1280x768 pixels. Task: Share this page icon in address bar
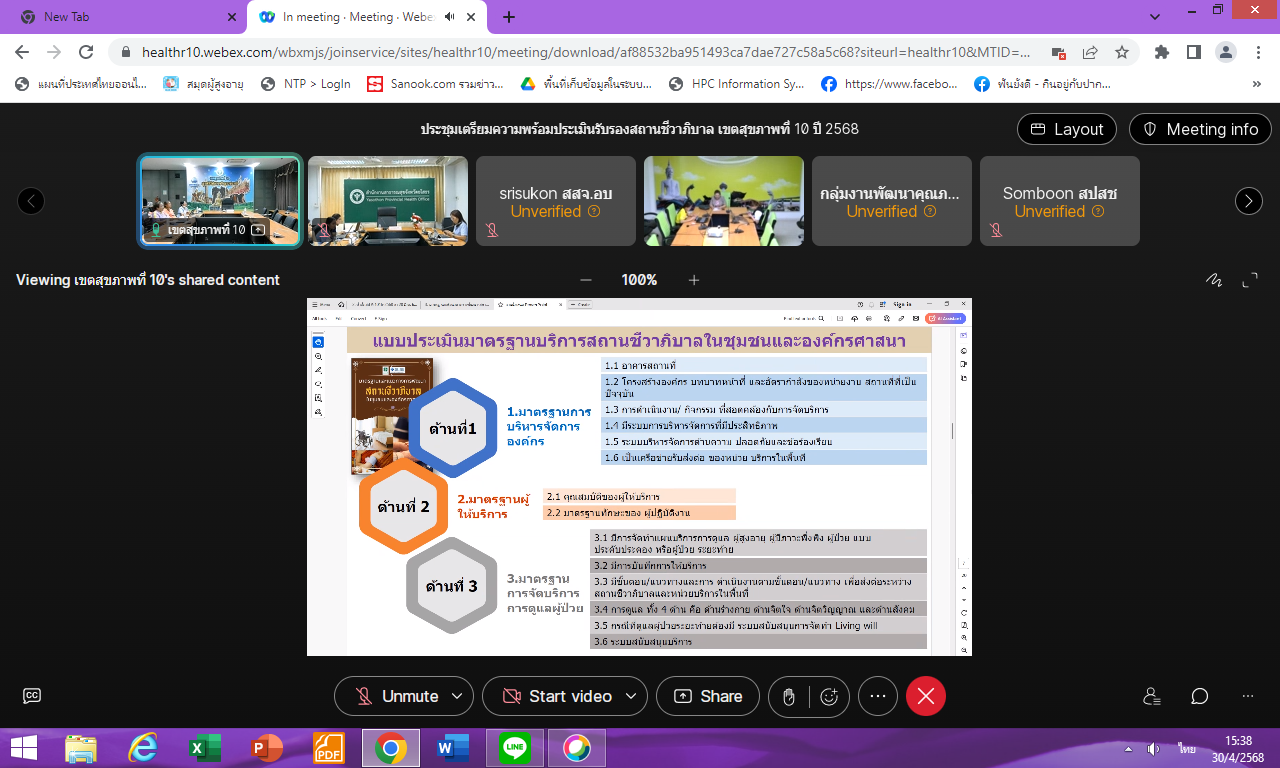(1090, 52)
